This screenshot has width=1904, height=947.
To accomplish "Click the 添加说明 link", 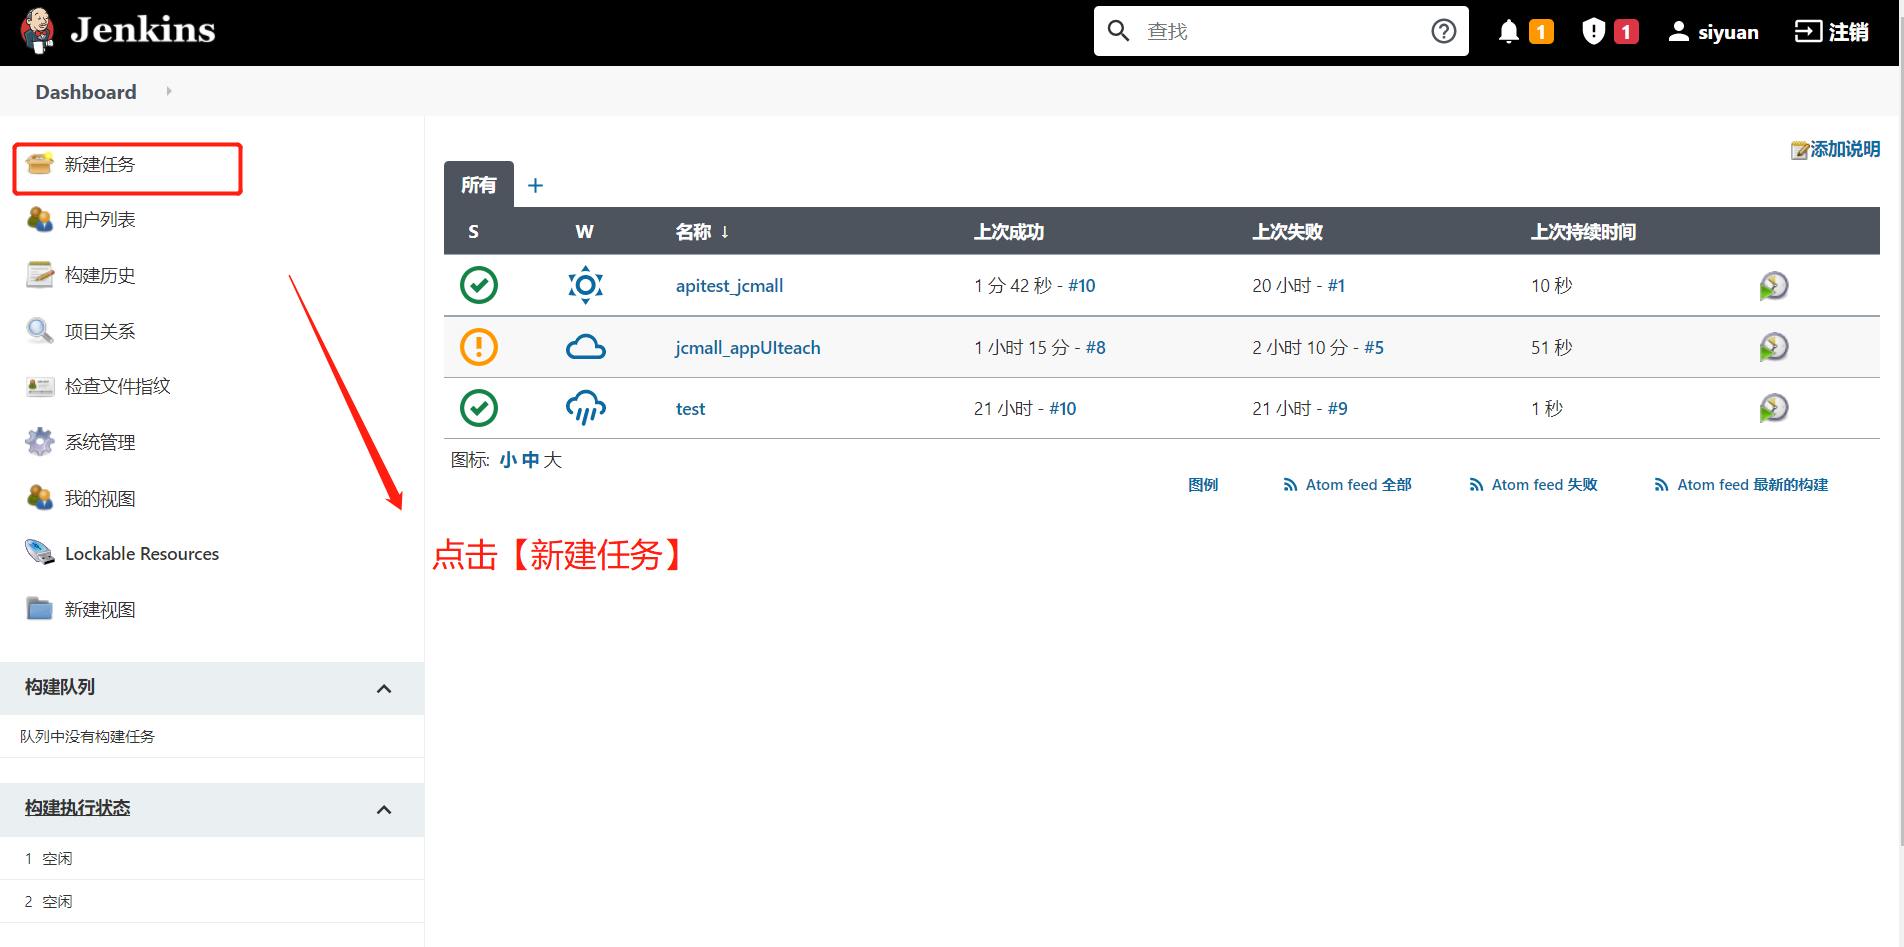I will click(x=1845, y=149).
